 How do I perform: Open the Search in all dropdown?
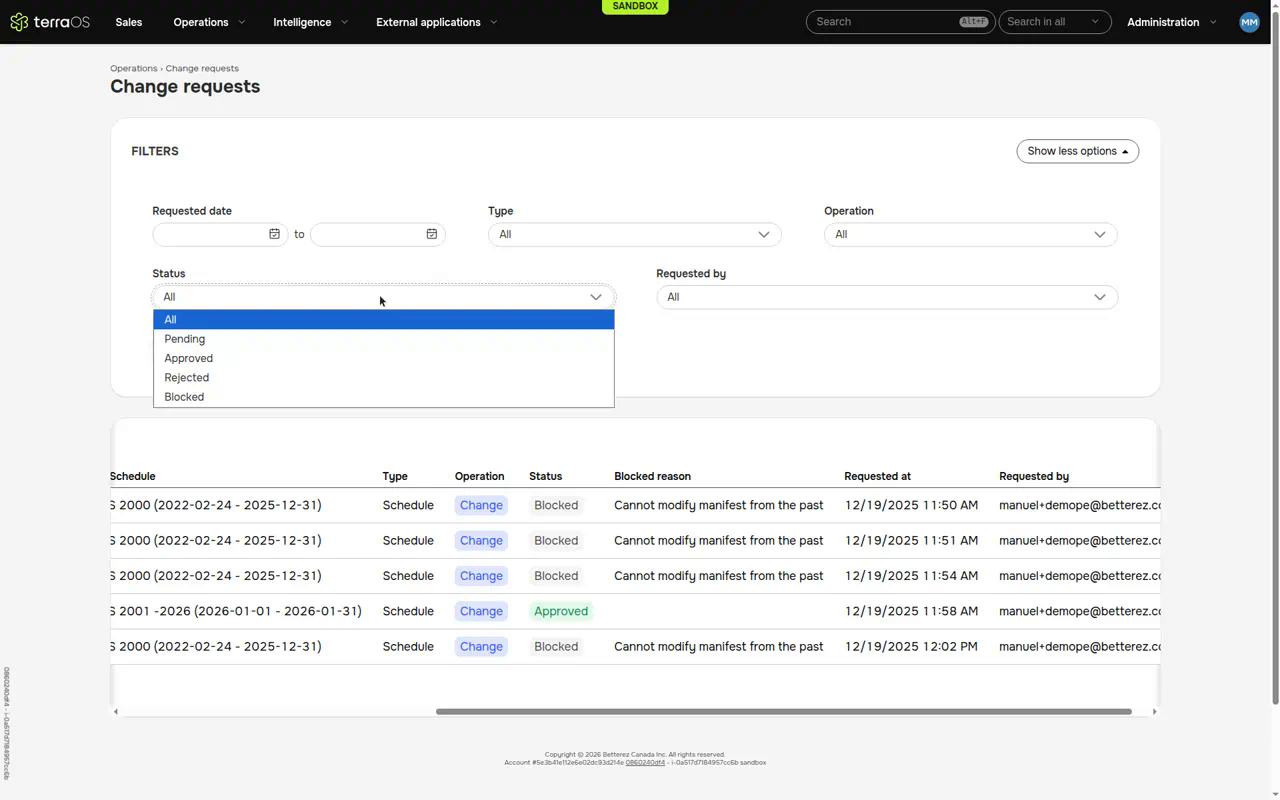coord(1054,22)
